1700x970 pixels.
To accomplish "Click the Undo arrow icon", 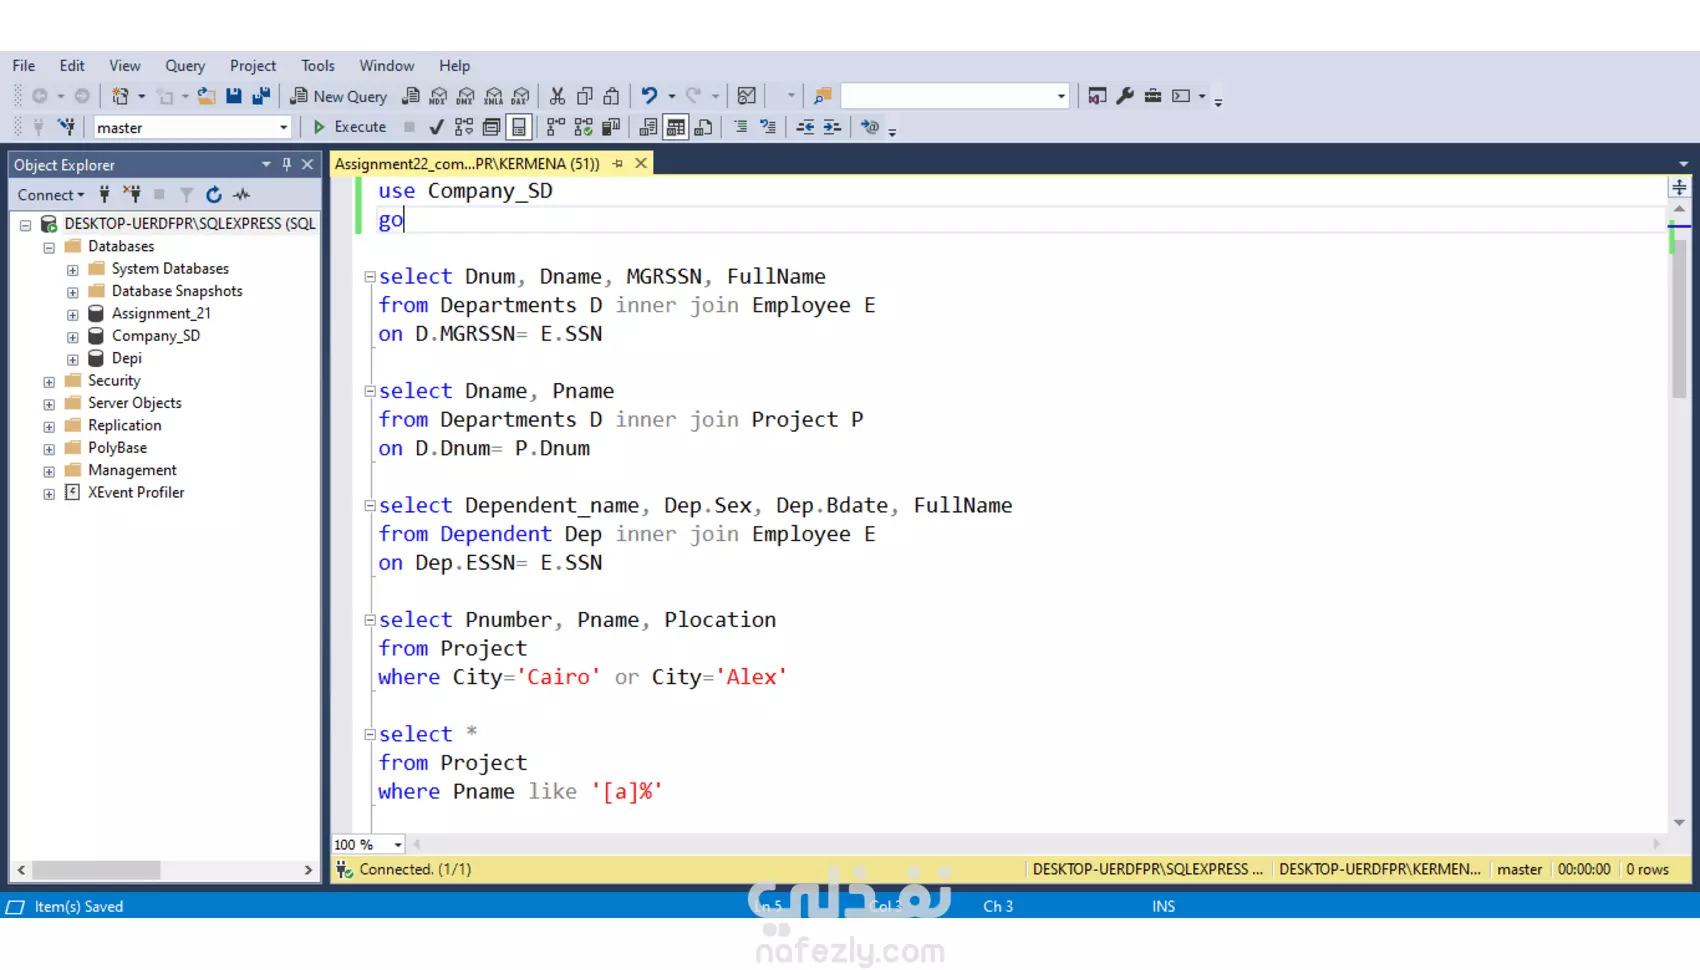I will pyautogui.click(x=649, y=96).
